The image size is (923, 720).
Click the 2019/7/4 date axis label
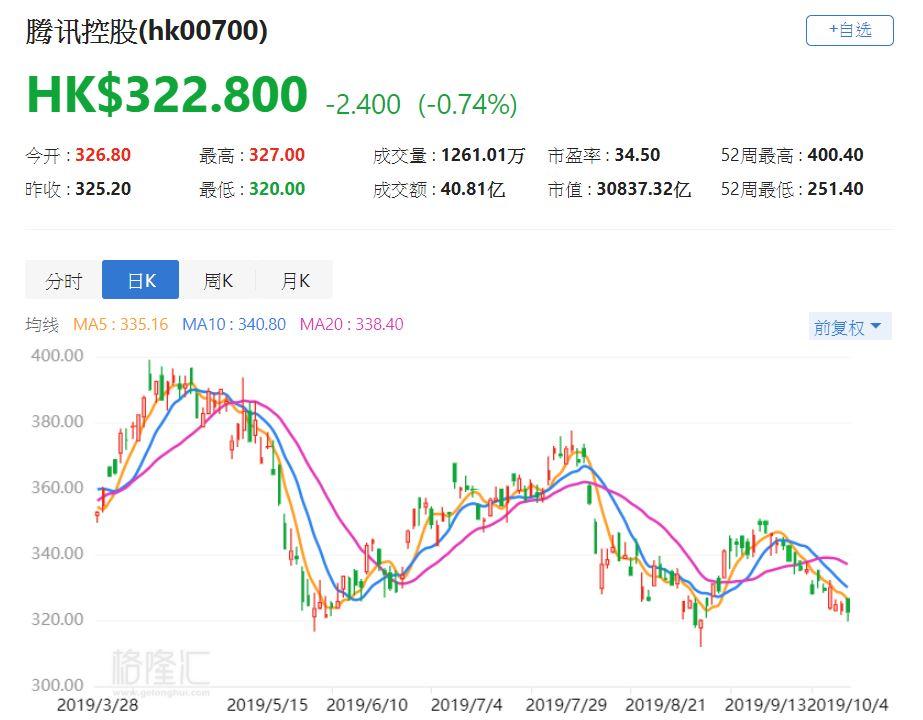coord(467,705)
